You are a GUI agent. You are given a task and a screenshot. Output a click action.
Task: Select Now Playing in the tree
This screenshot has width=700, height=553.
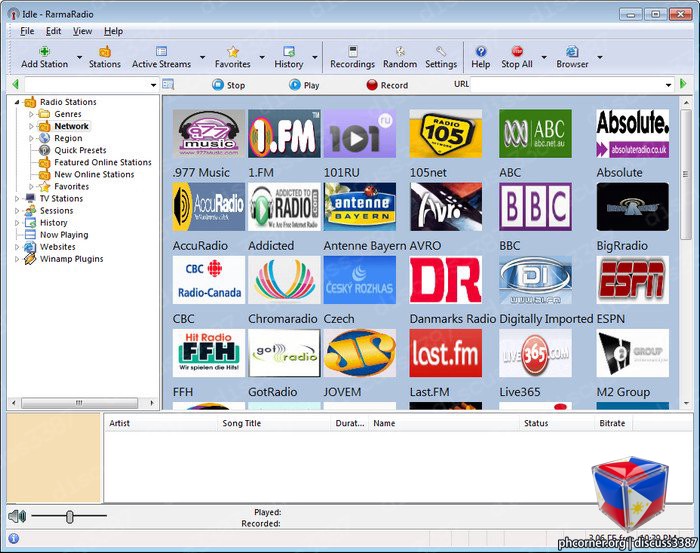point(64,235)
